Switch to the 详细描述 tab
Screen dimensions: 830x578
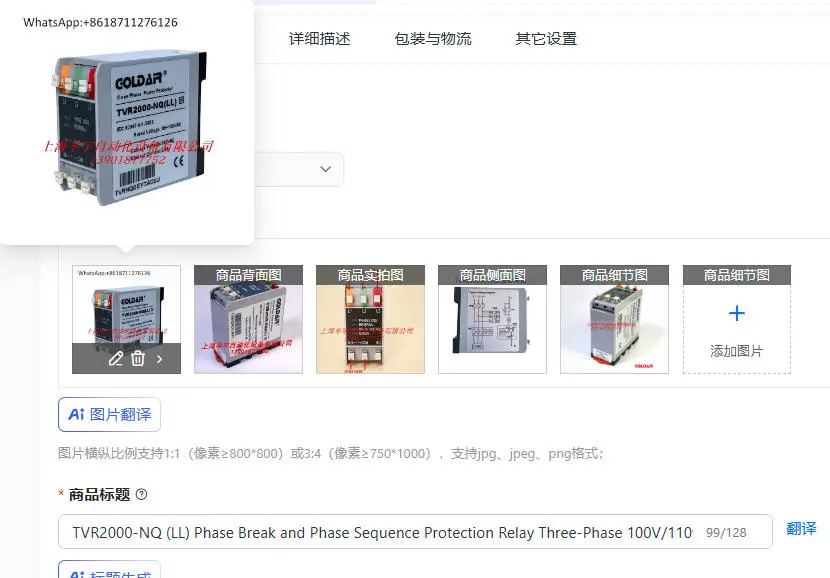click(x=320, y=39)
